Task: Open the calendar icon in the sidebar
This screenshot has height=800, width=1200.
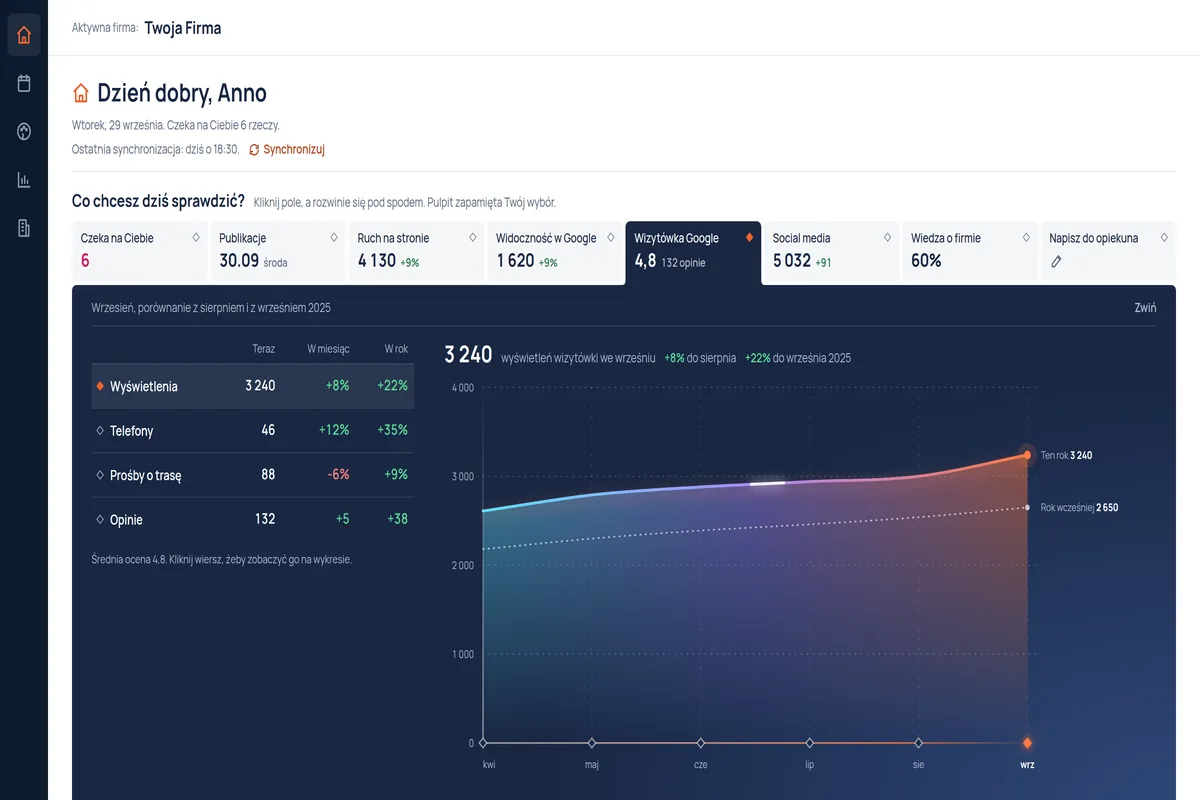Action: [x=24, y=83]
